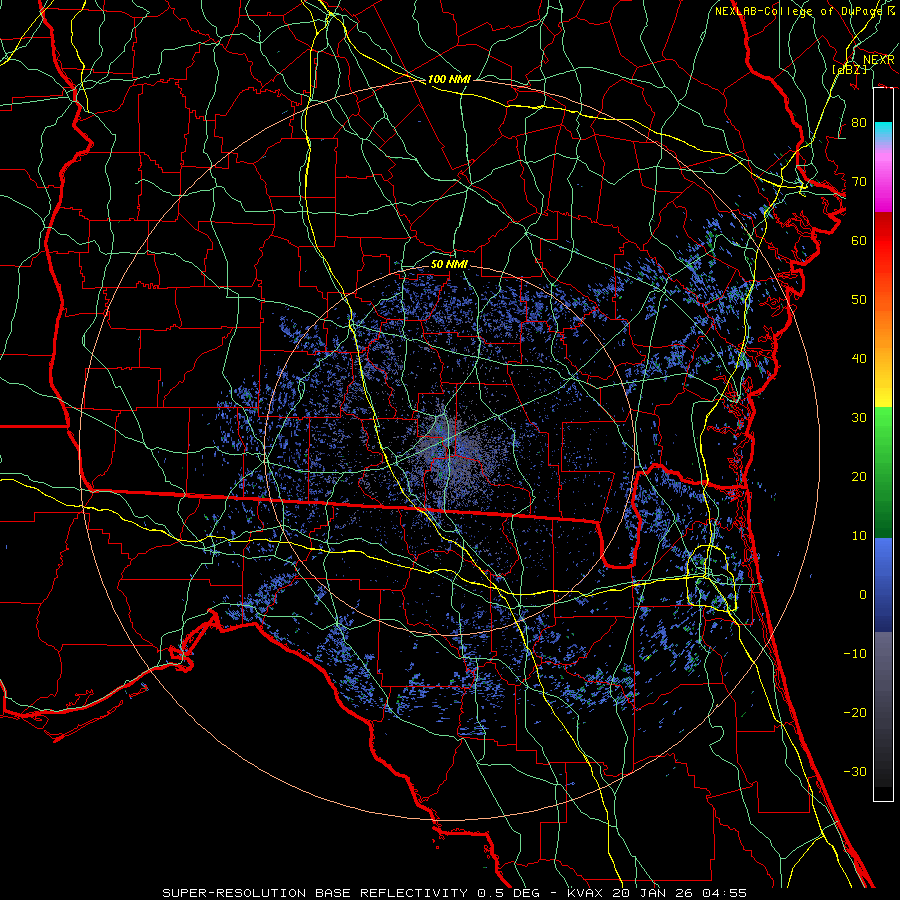Click the 0 value on the dBZ scale

point(863,595)
